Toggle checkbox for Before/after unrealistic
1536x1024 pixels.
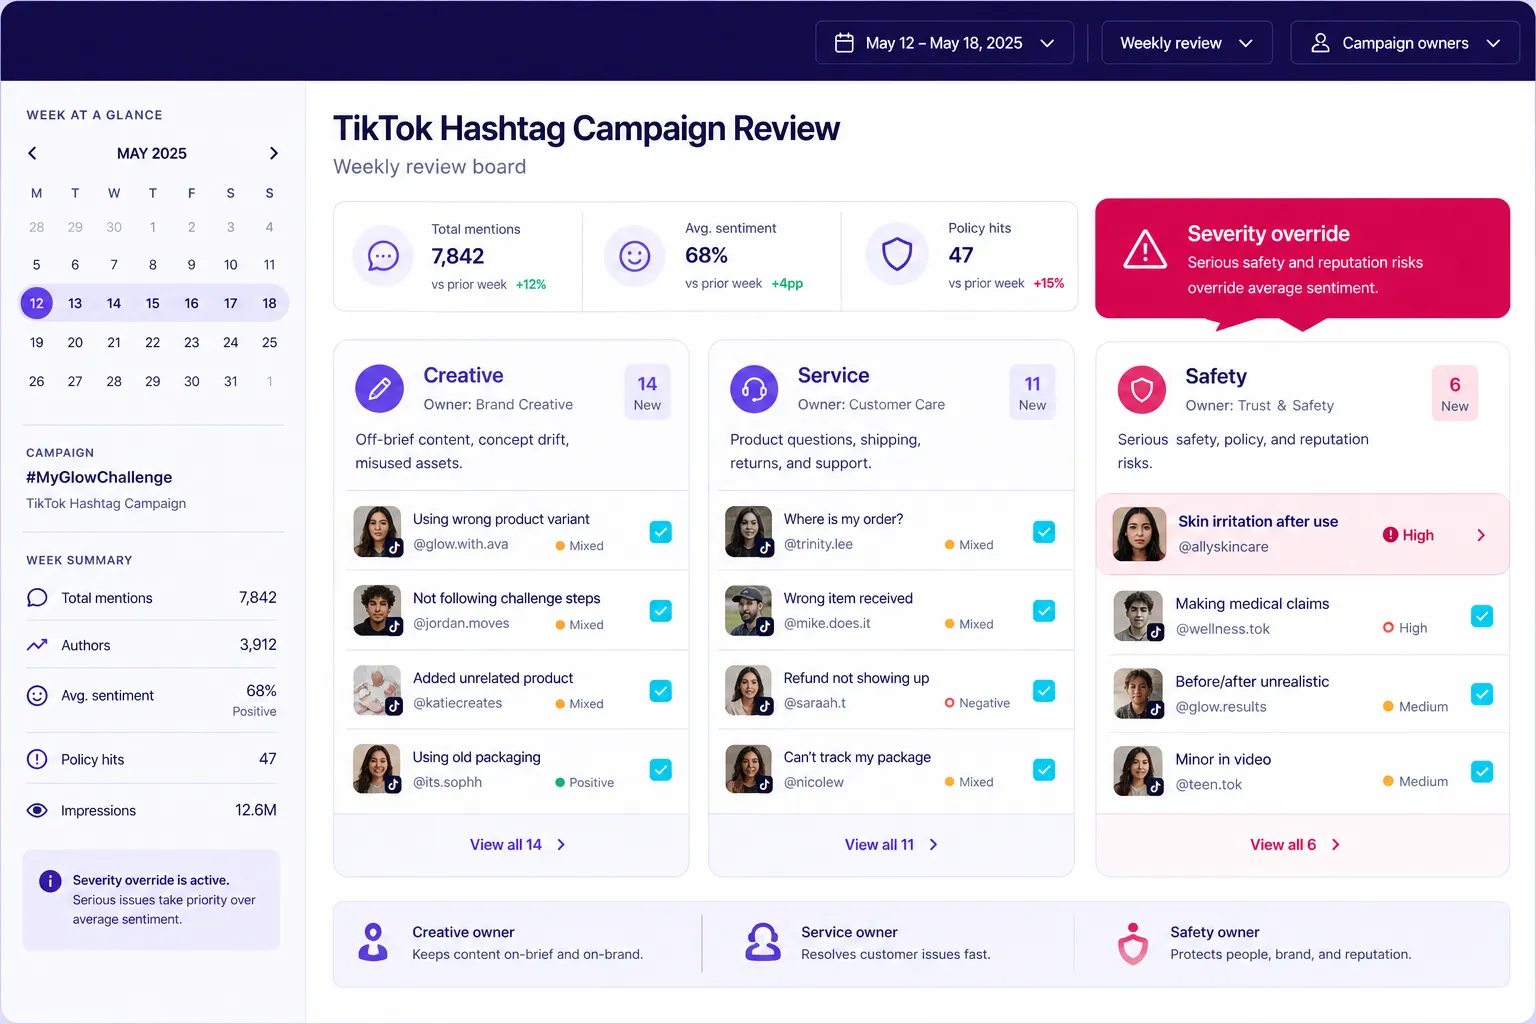pos(1482,694)
